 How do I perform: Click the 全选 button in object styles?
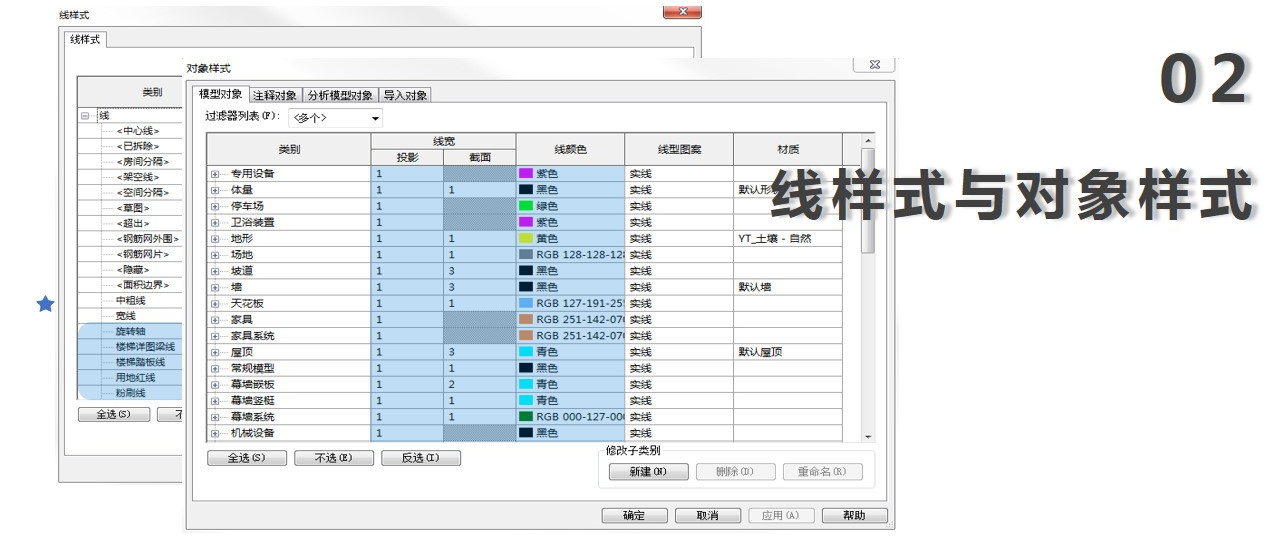pos(247,458)
